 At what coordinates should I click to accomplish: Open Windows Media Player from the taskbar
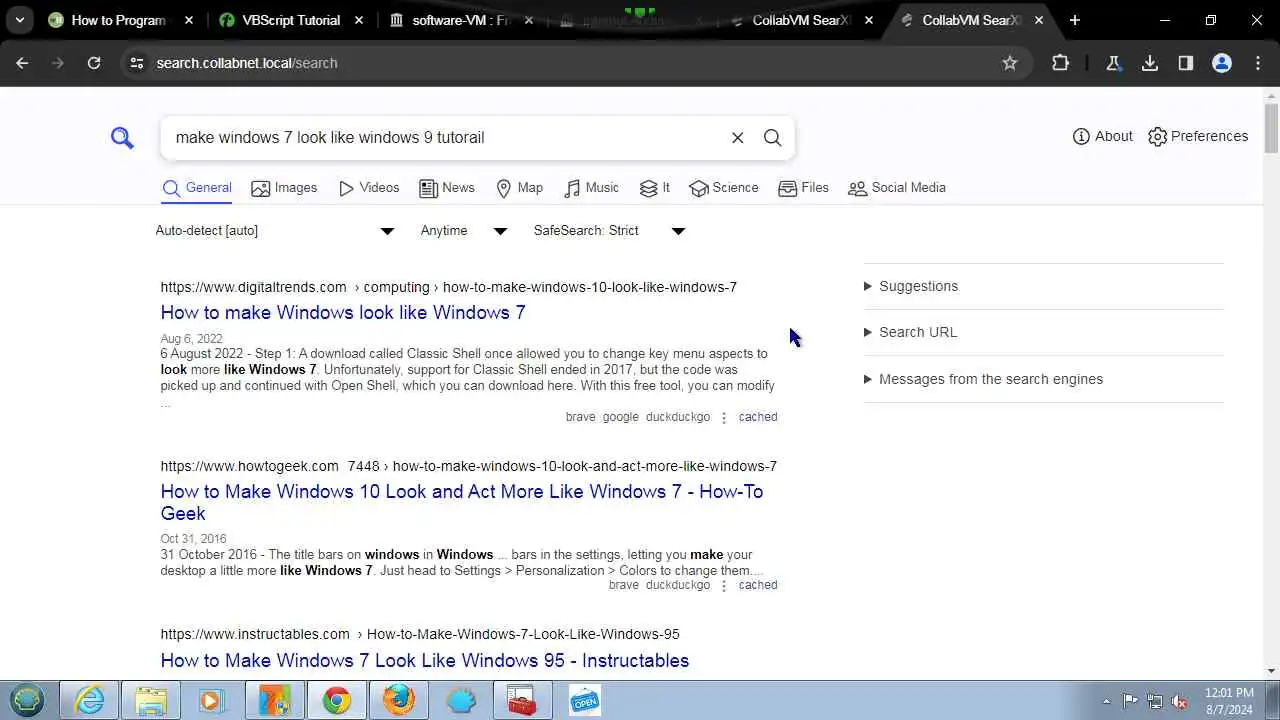point(212,700)
